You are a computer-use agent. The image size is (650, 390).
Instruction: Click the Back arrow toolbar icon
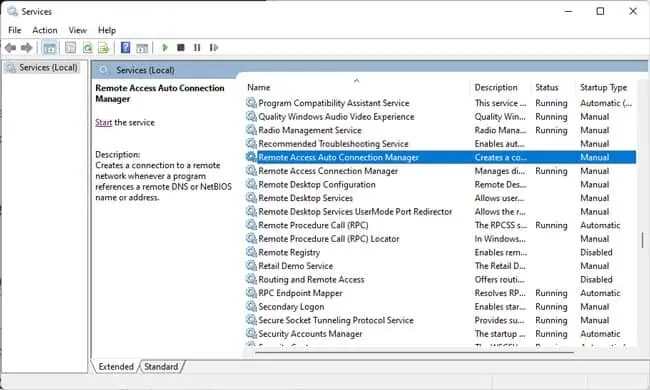coord(10,48)
